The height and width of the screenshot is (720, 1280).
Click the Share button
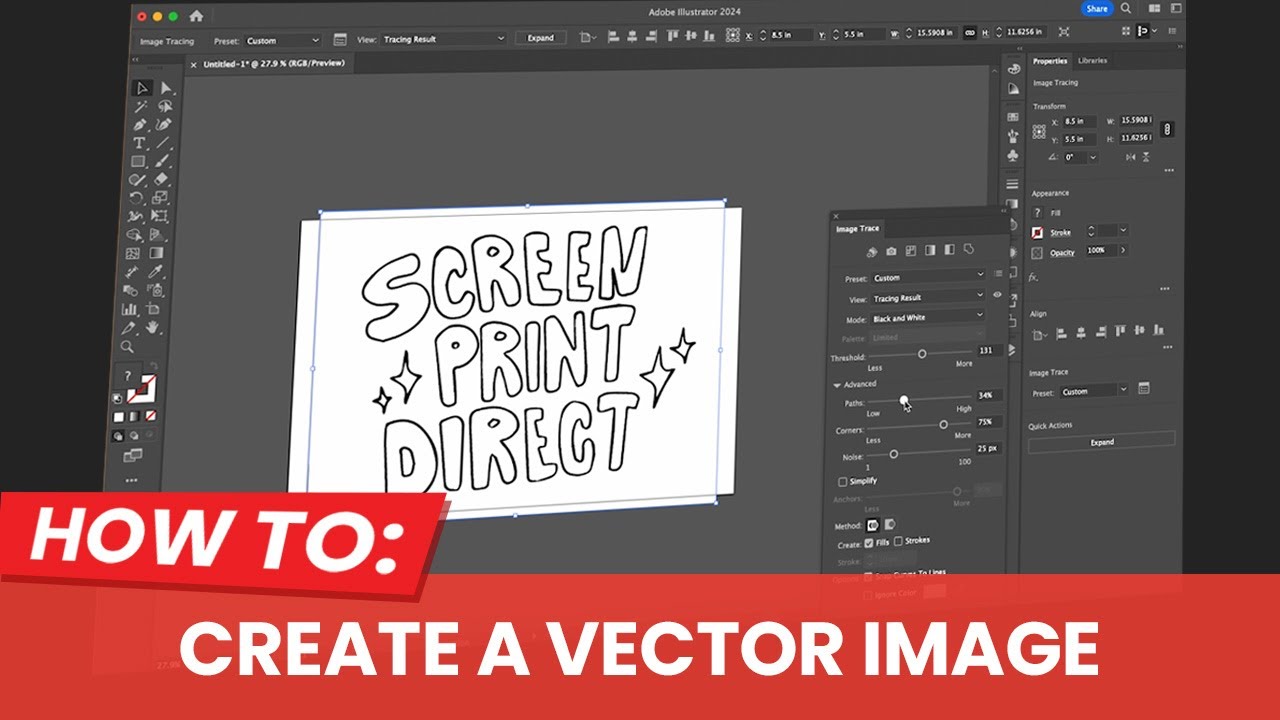(1097, 8)
